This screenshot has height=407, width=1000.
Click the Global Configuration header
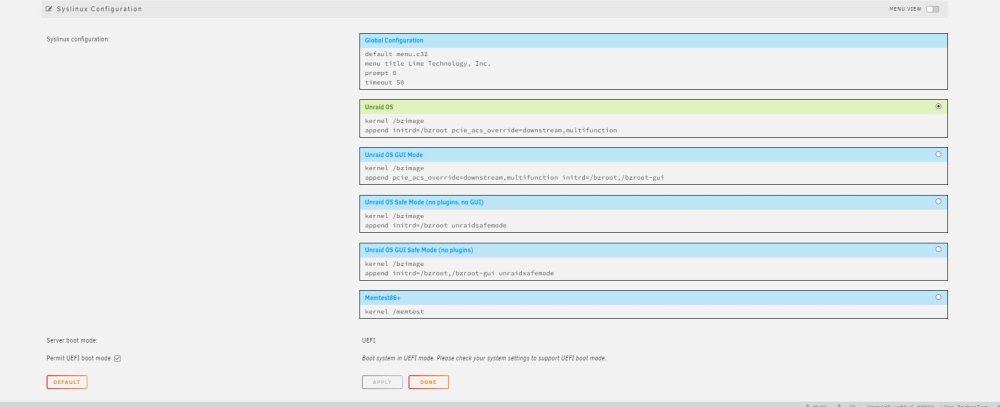point(393,40)
